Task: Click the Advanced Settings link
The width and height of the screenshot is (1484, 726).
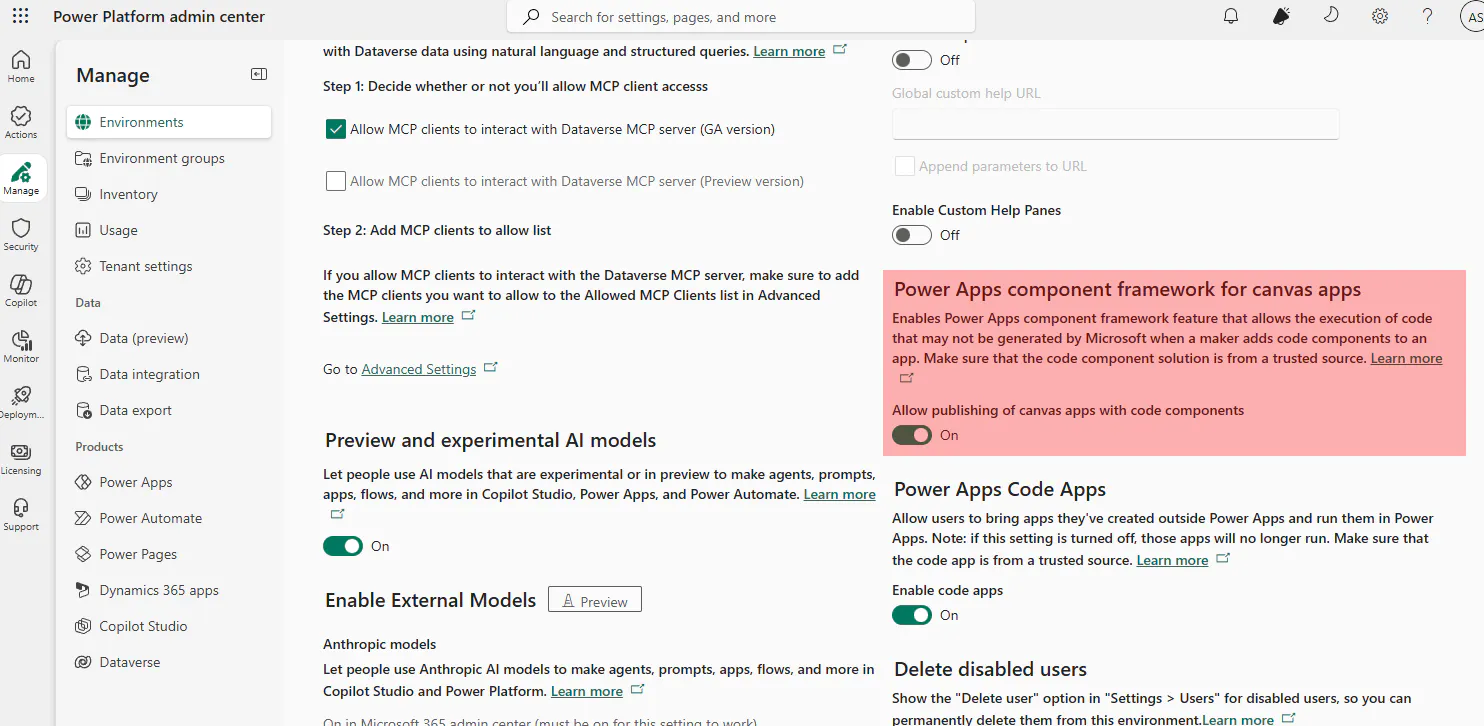Action: pyautogui.click(x=419, y=369)
